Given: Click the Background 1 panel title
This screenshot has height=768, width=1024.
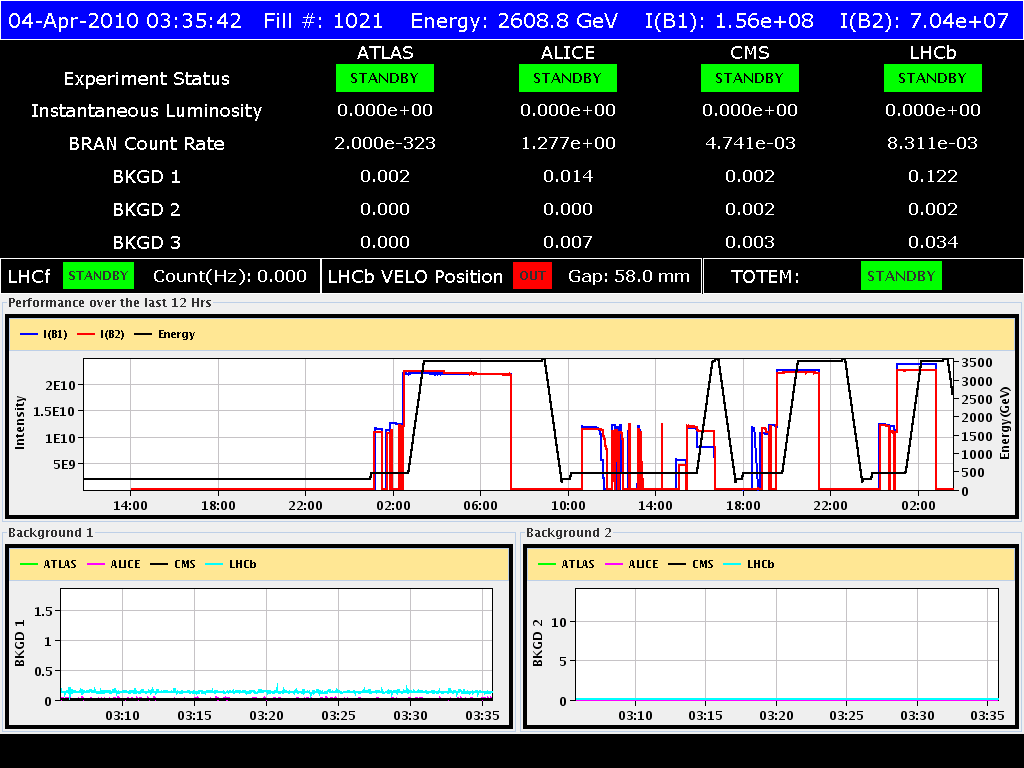Looking at the screenshot, I should [51, 533].
